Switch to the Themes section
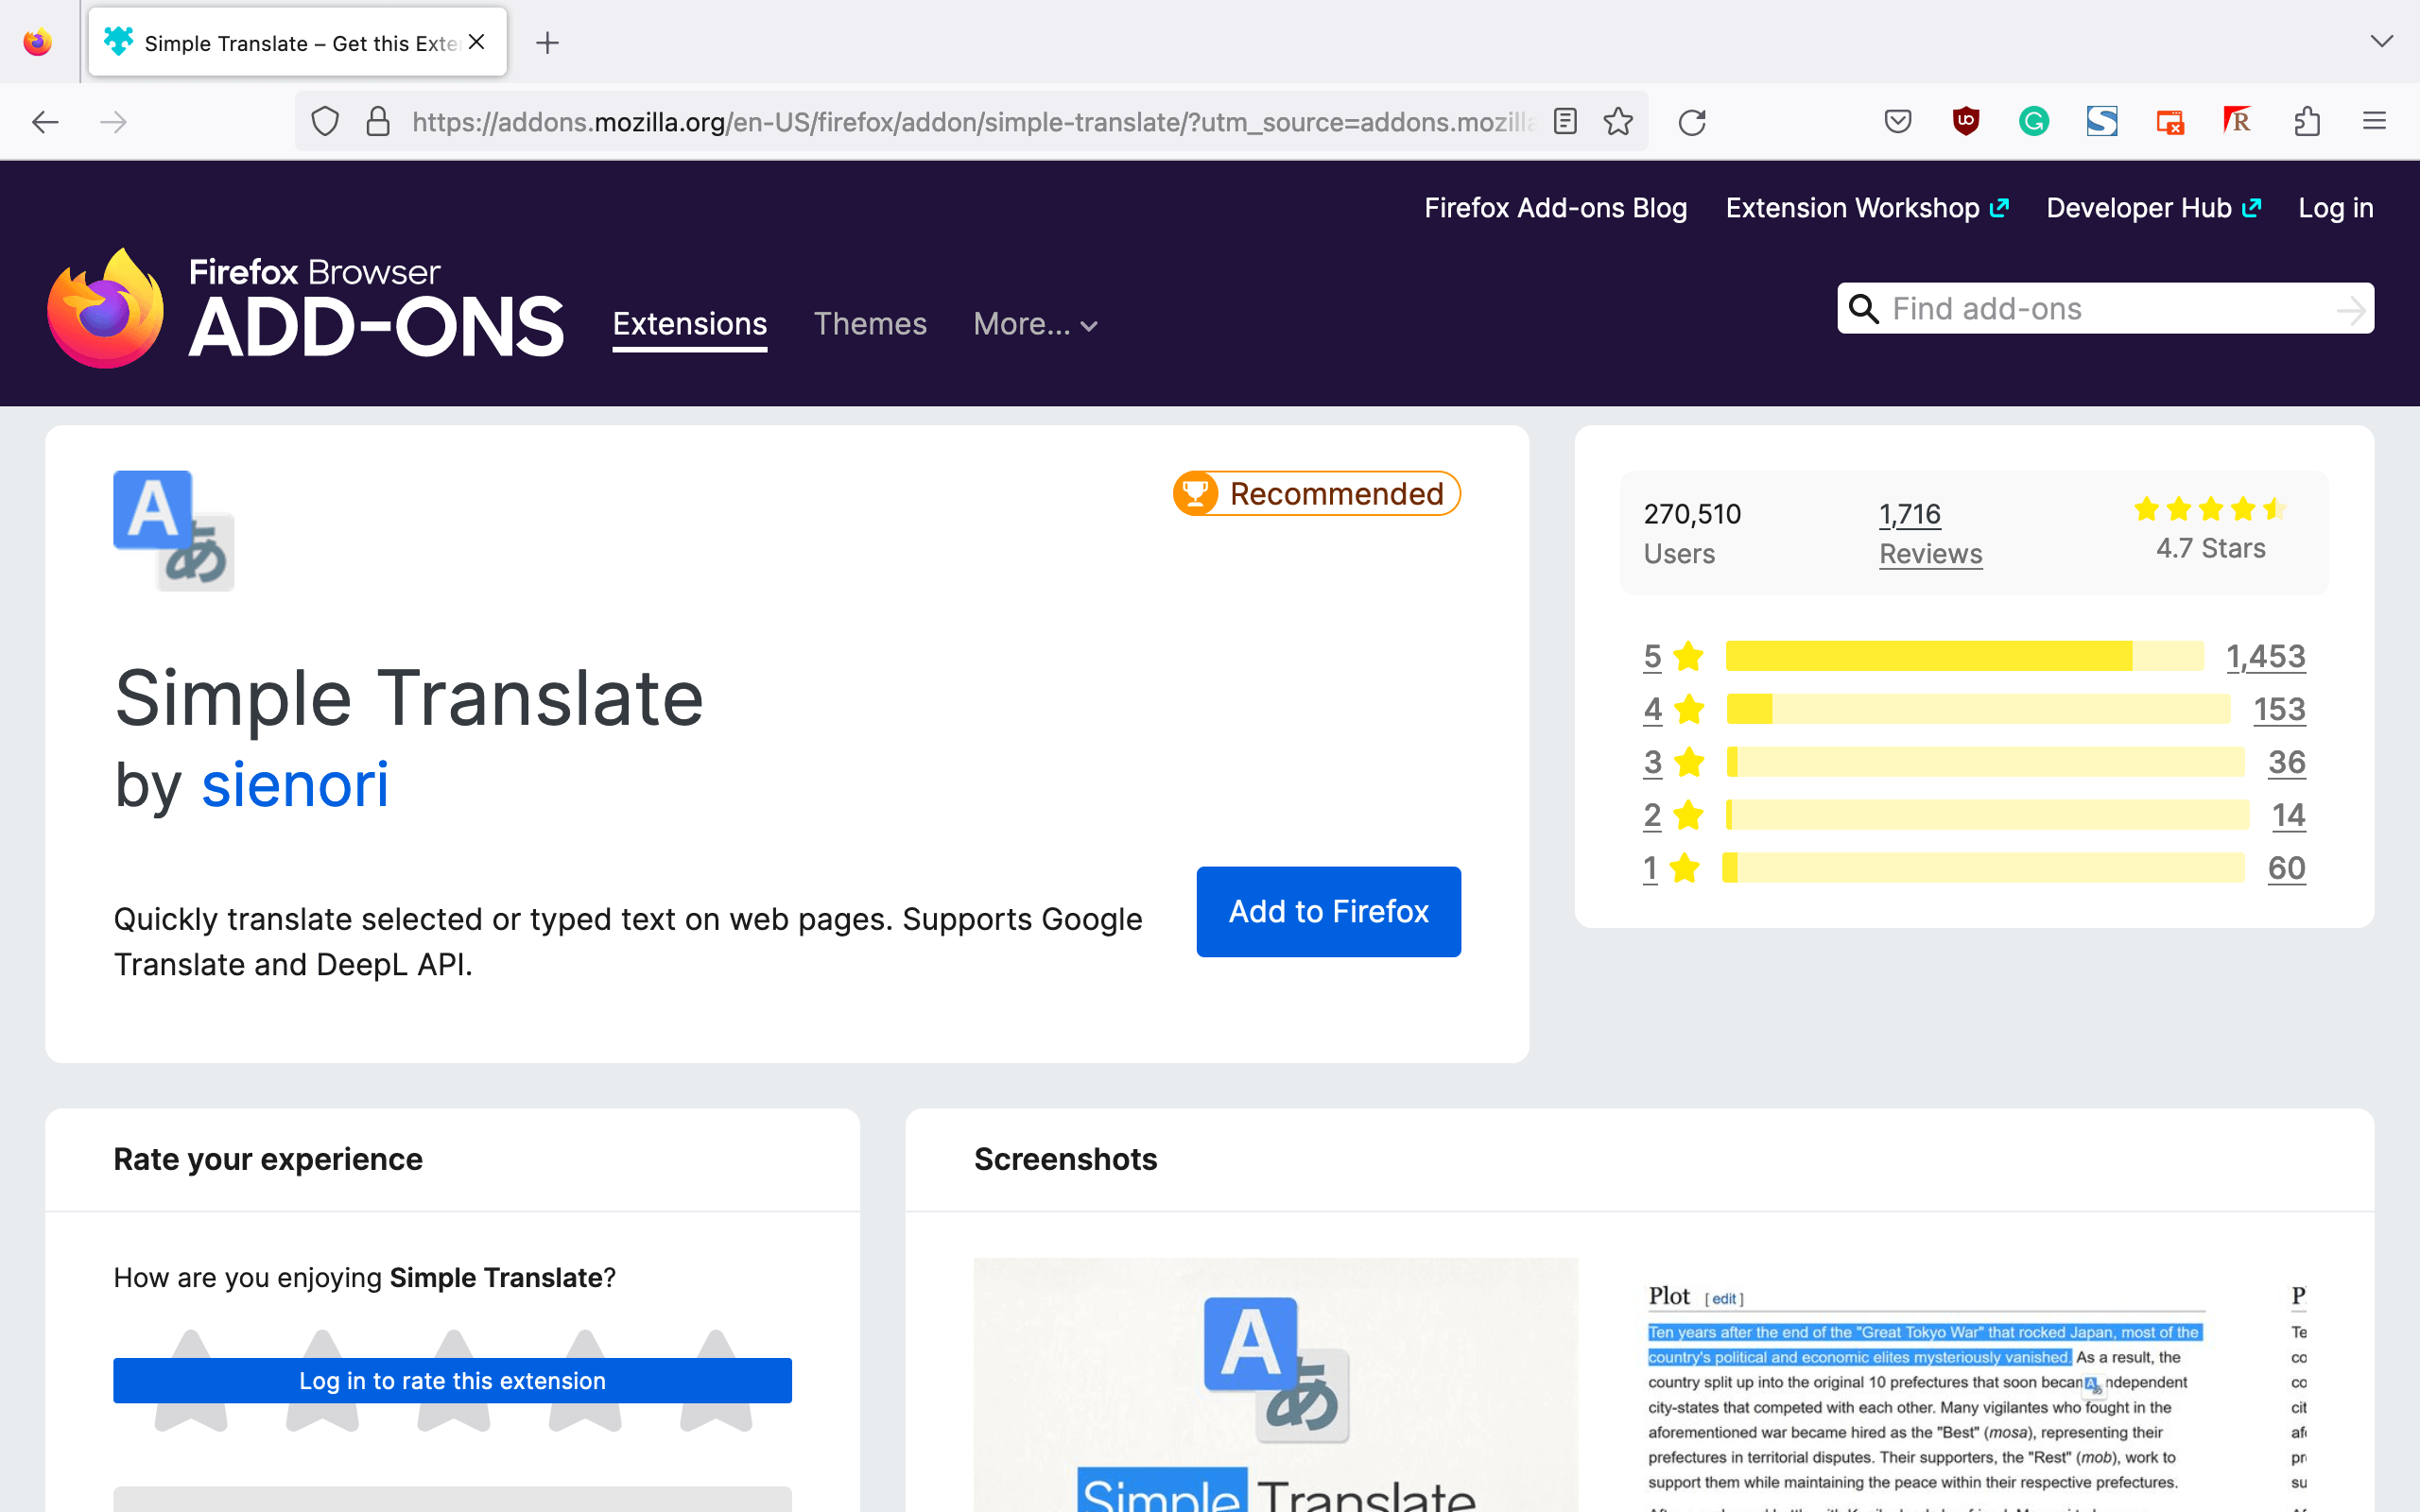2420x1512 pixels. [x=870, y=324]
